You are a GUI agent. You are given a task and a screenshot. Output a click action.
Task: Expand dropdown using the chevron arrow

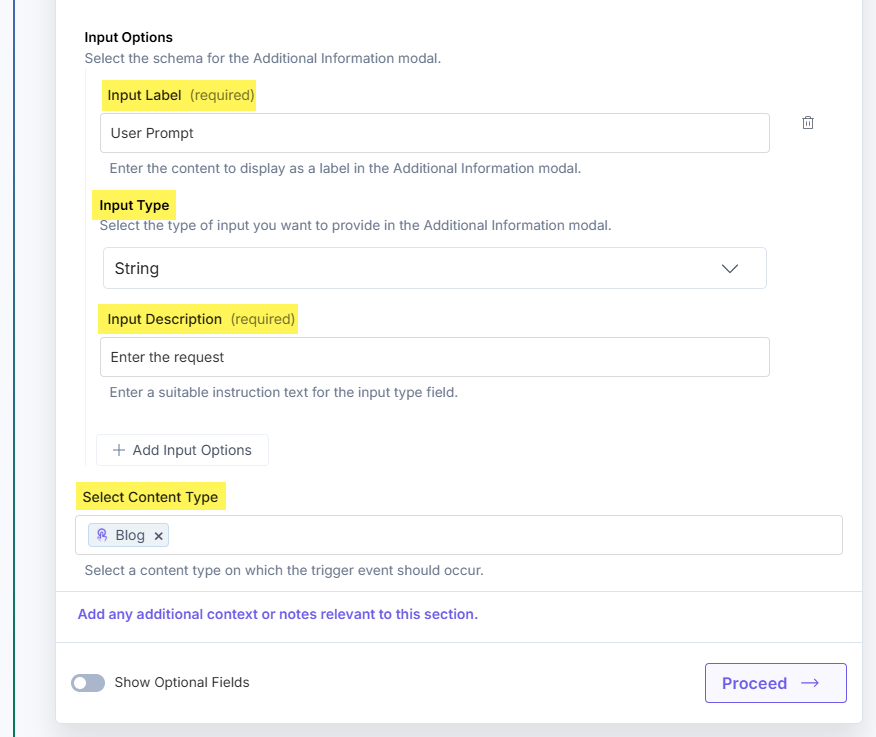(x=730, y=269)
